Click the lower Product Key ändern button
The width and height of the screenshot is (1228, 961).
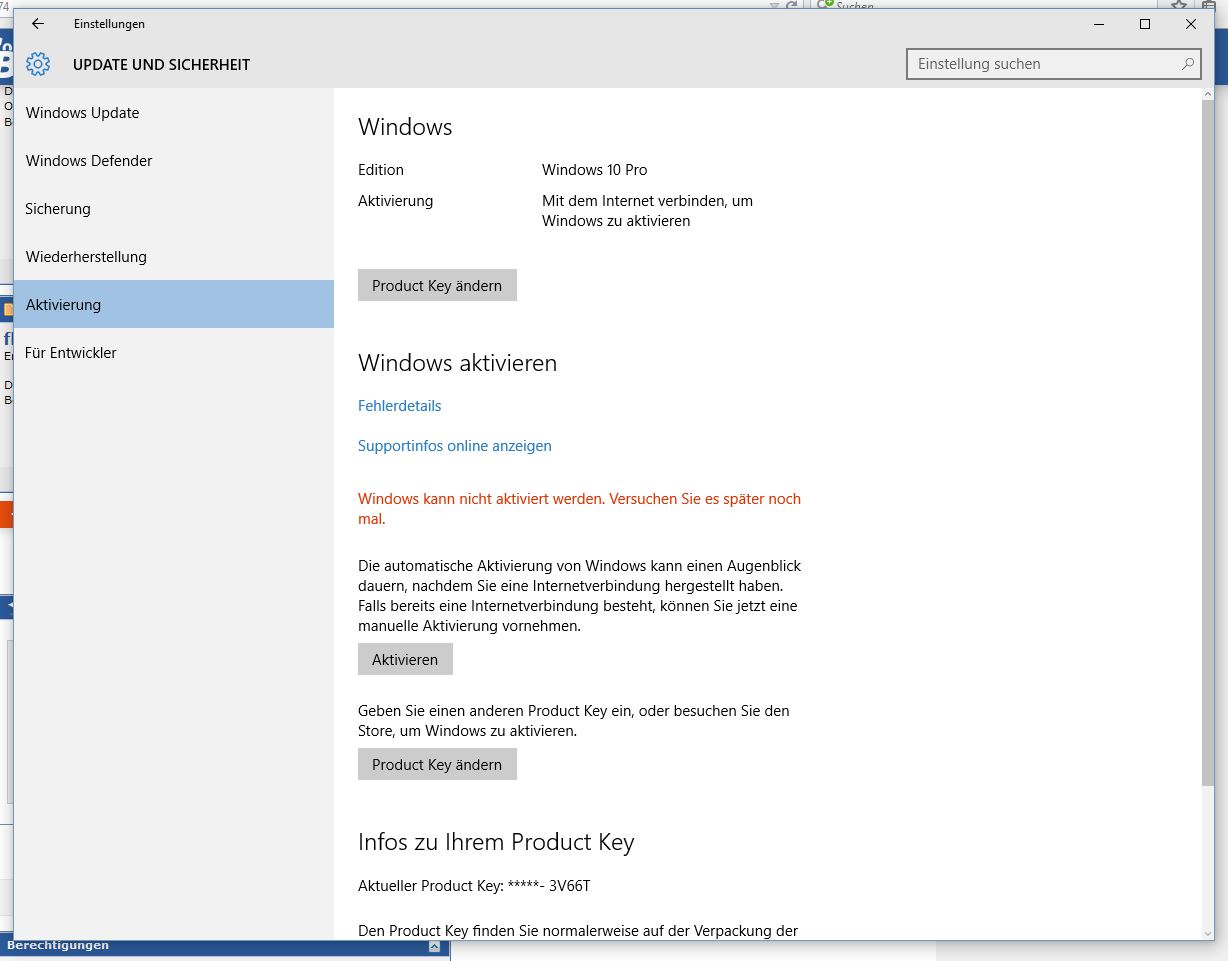(x=437, y=764)
